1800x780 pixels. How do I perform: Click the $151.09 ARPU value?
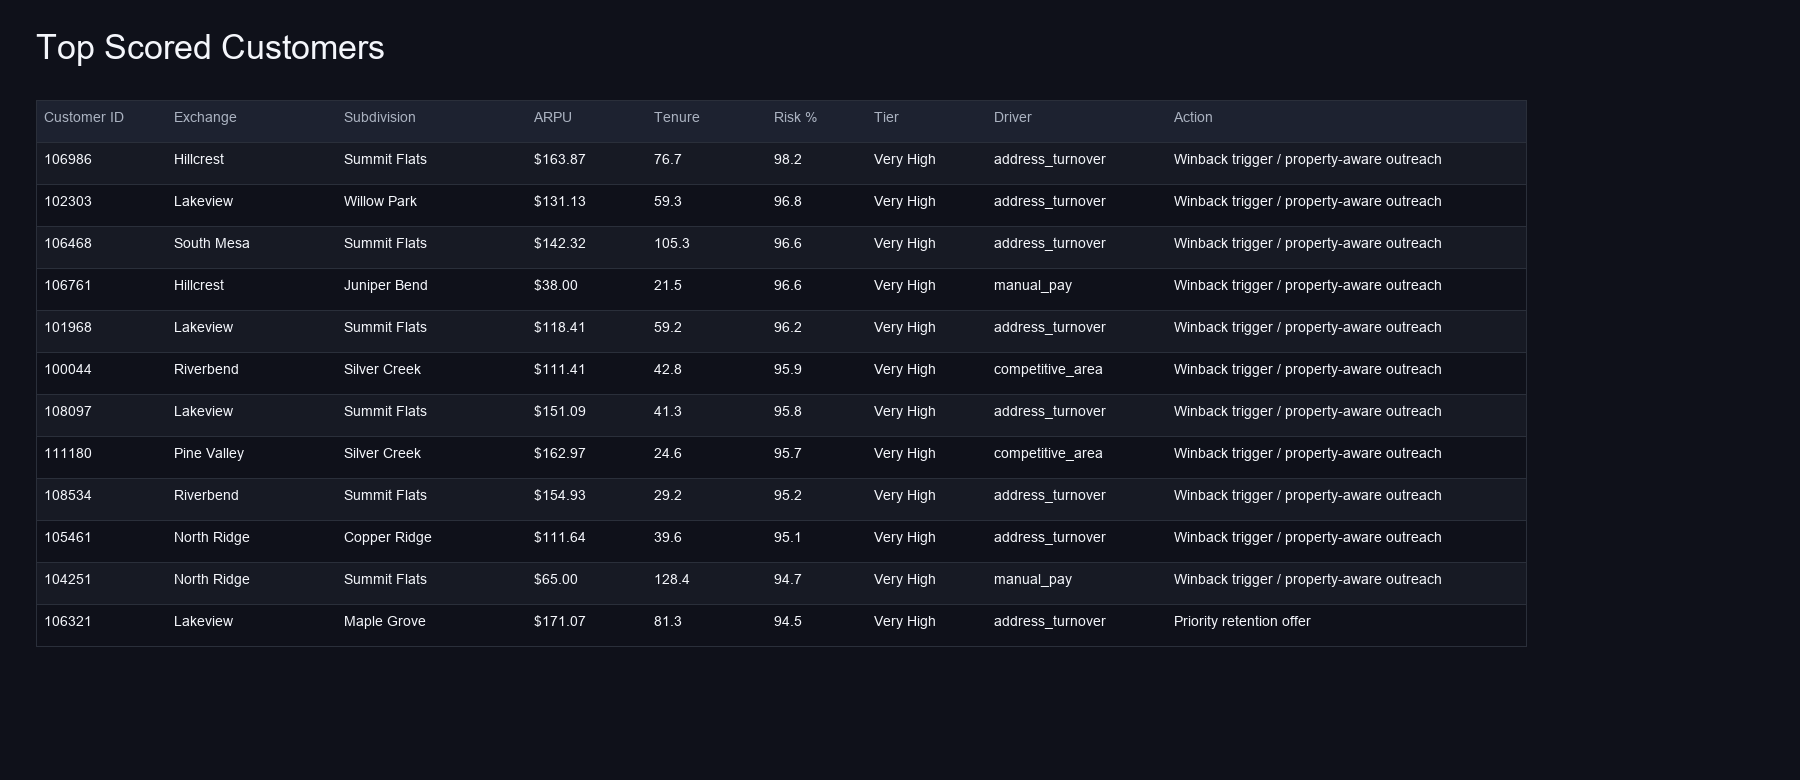[x=560, y=411]
